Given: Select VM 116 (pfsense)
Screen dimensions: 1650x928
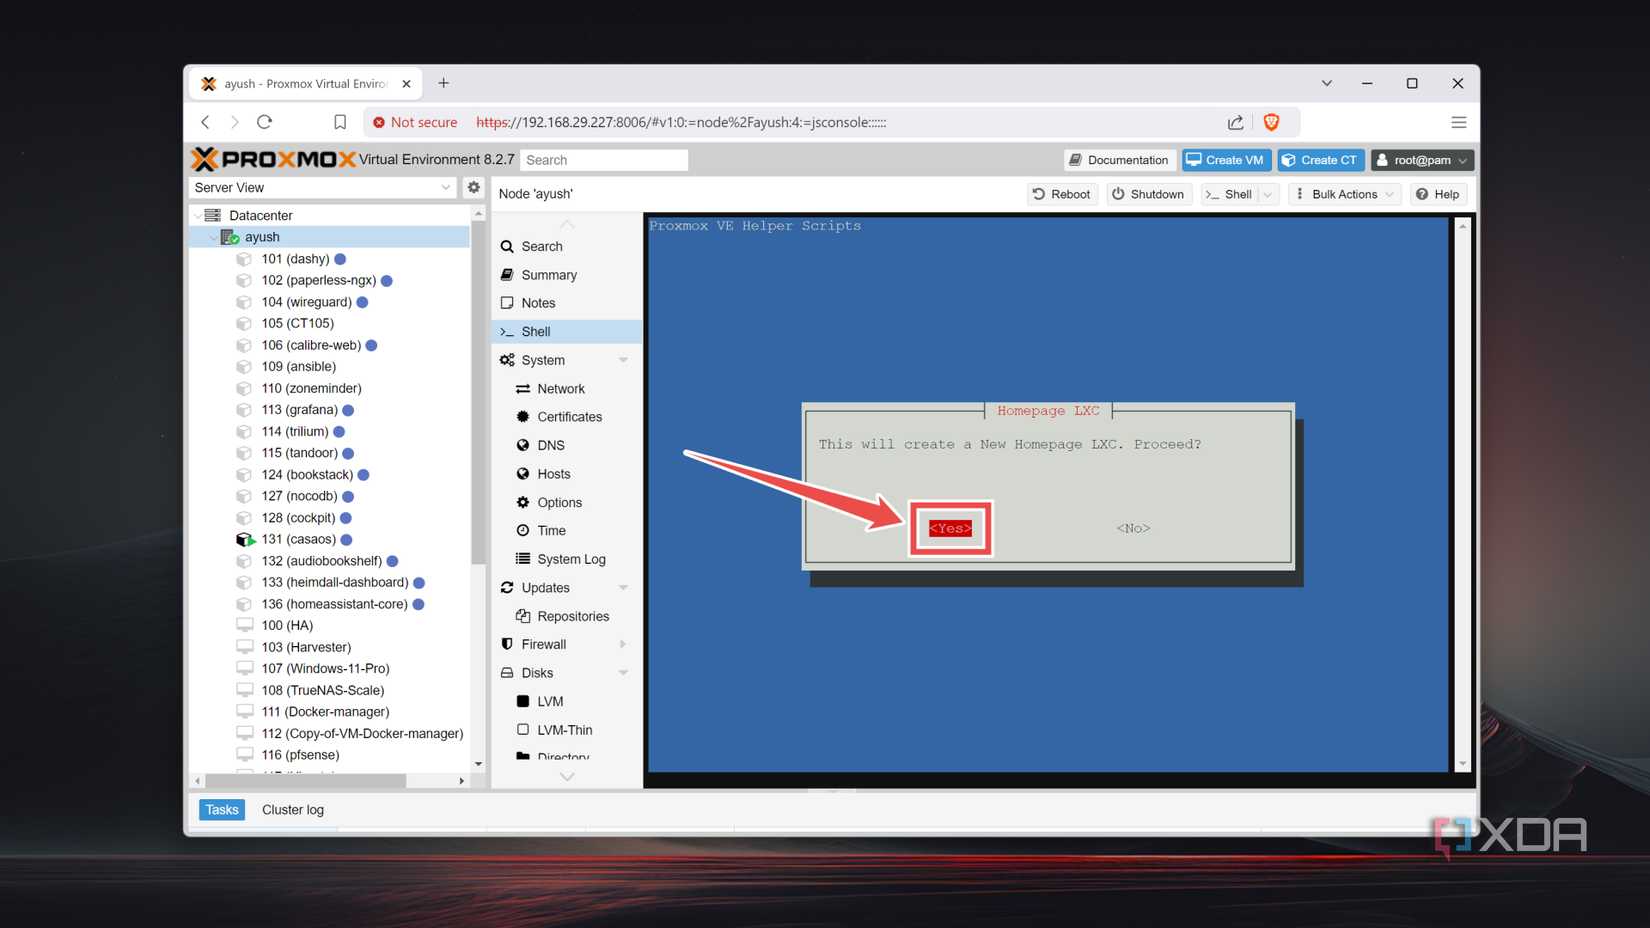Looking at the screenshot, I should tap(300, 755).
